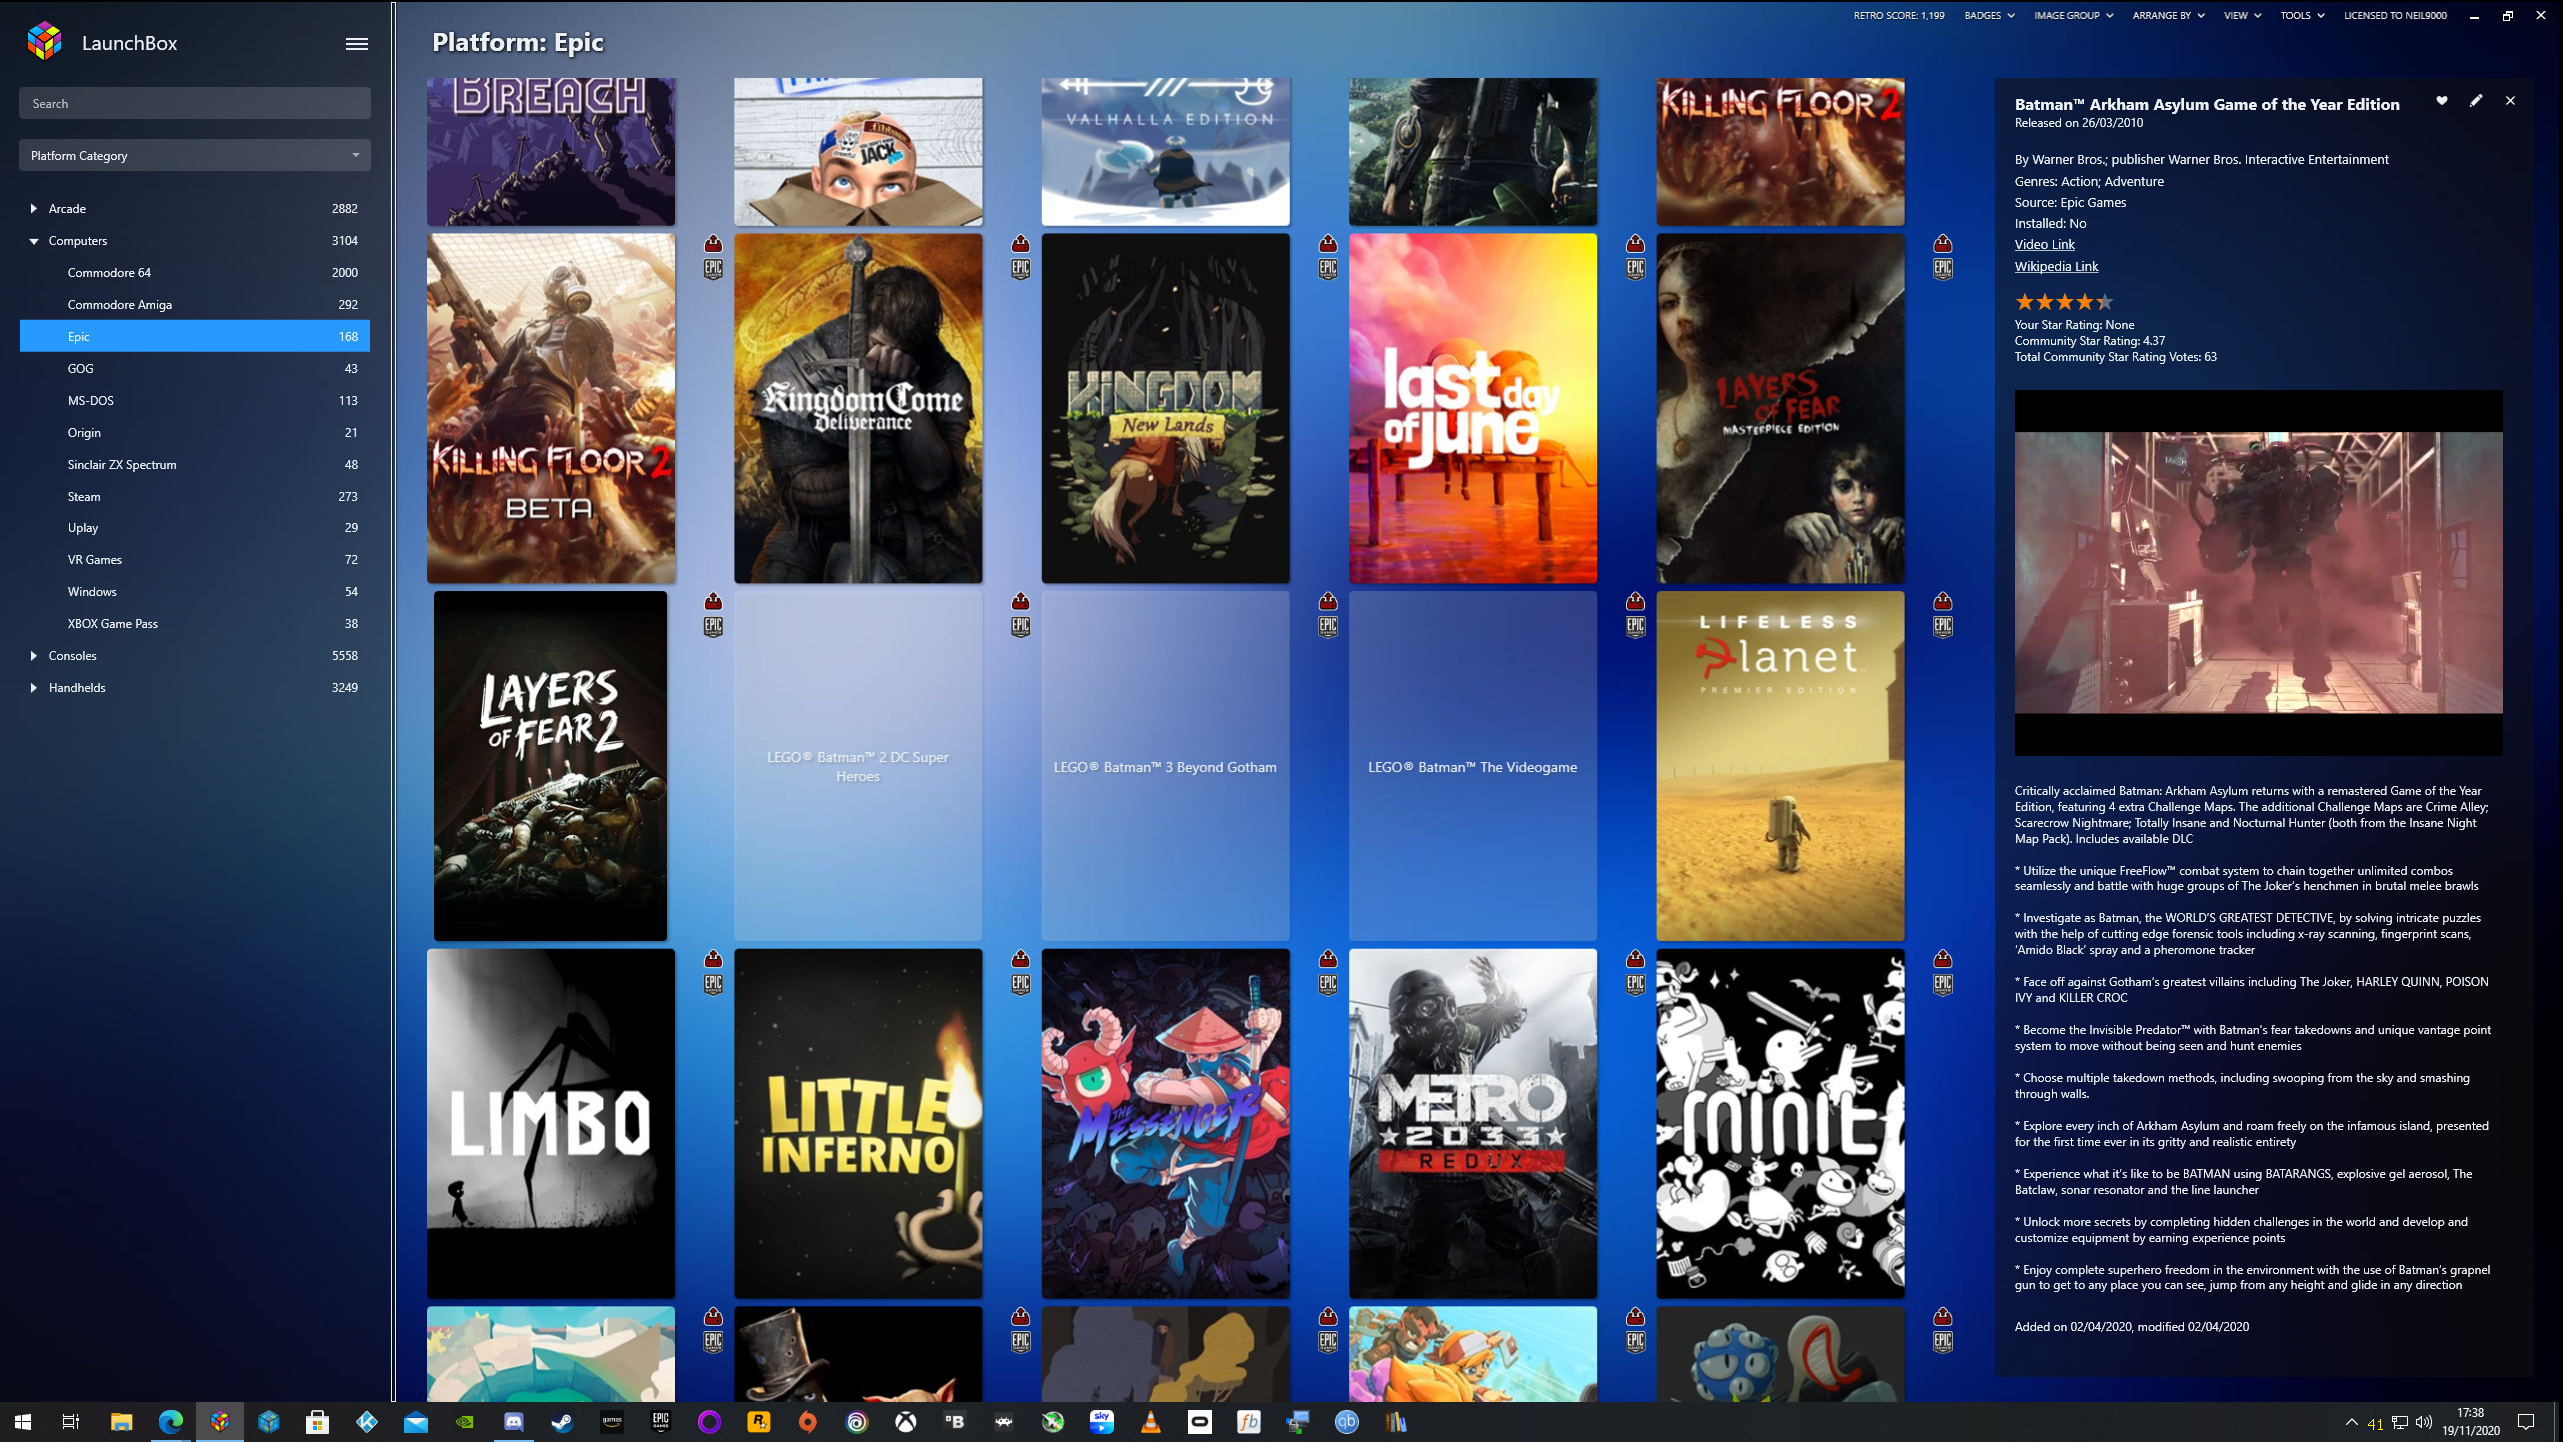
Task: Collapse the Computers tree node
Action: click(34, 241)
